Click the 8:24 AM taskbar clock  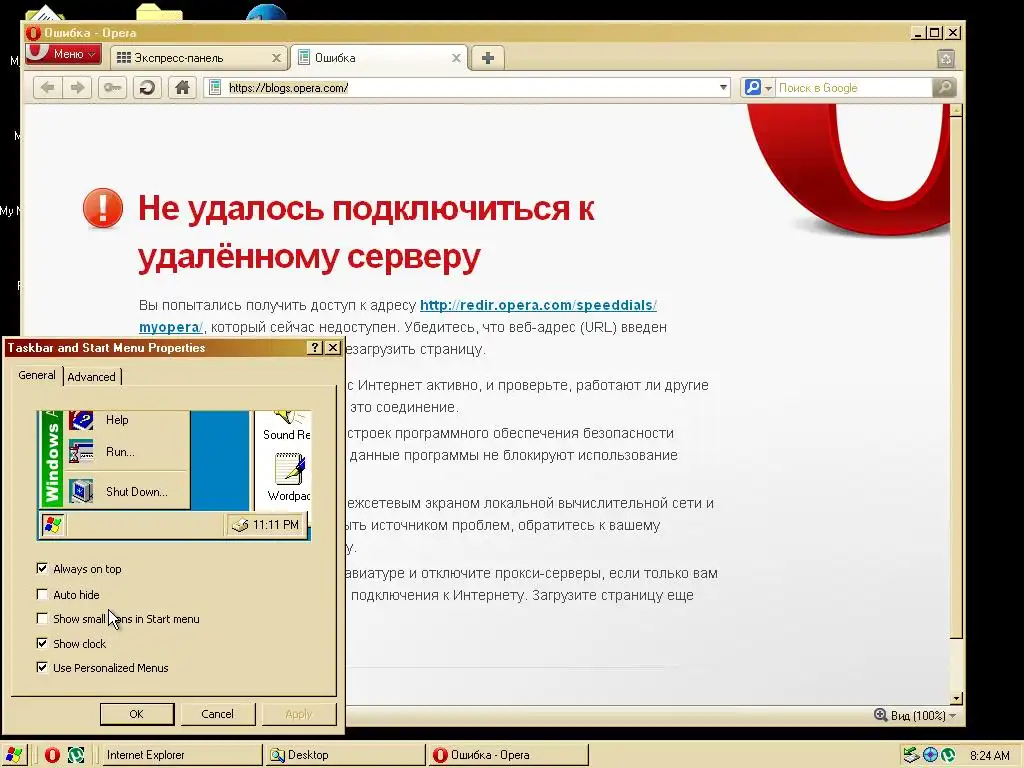[989, 756]
